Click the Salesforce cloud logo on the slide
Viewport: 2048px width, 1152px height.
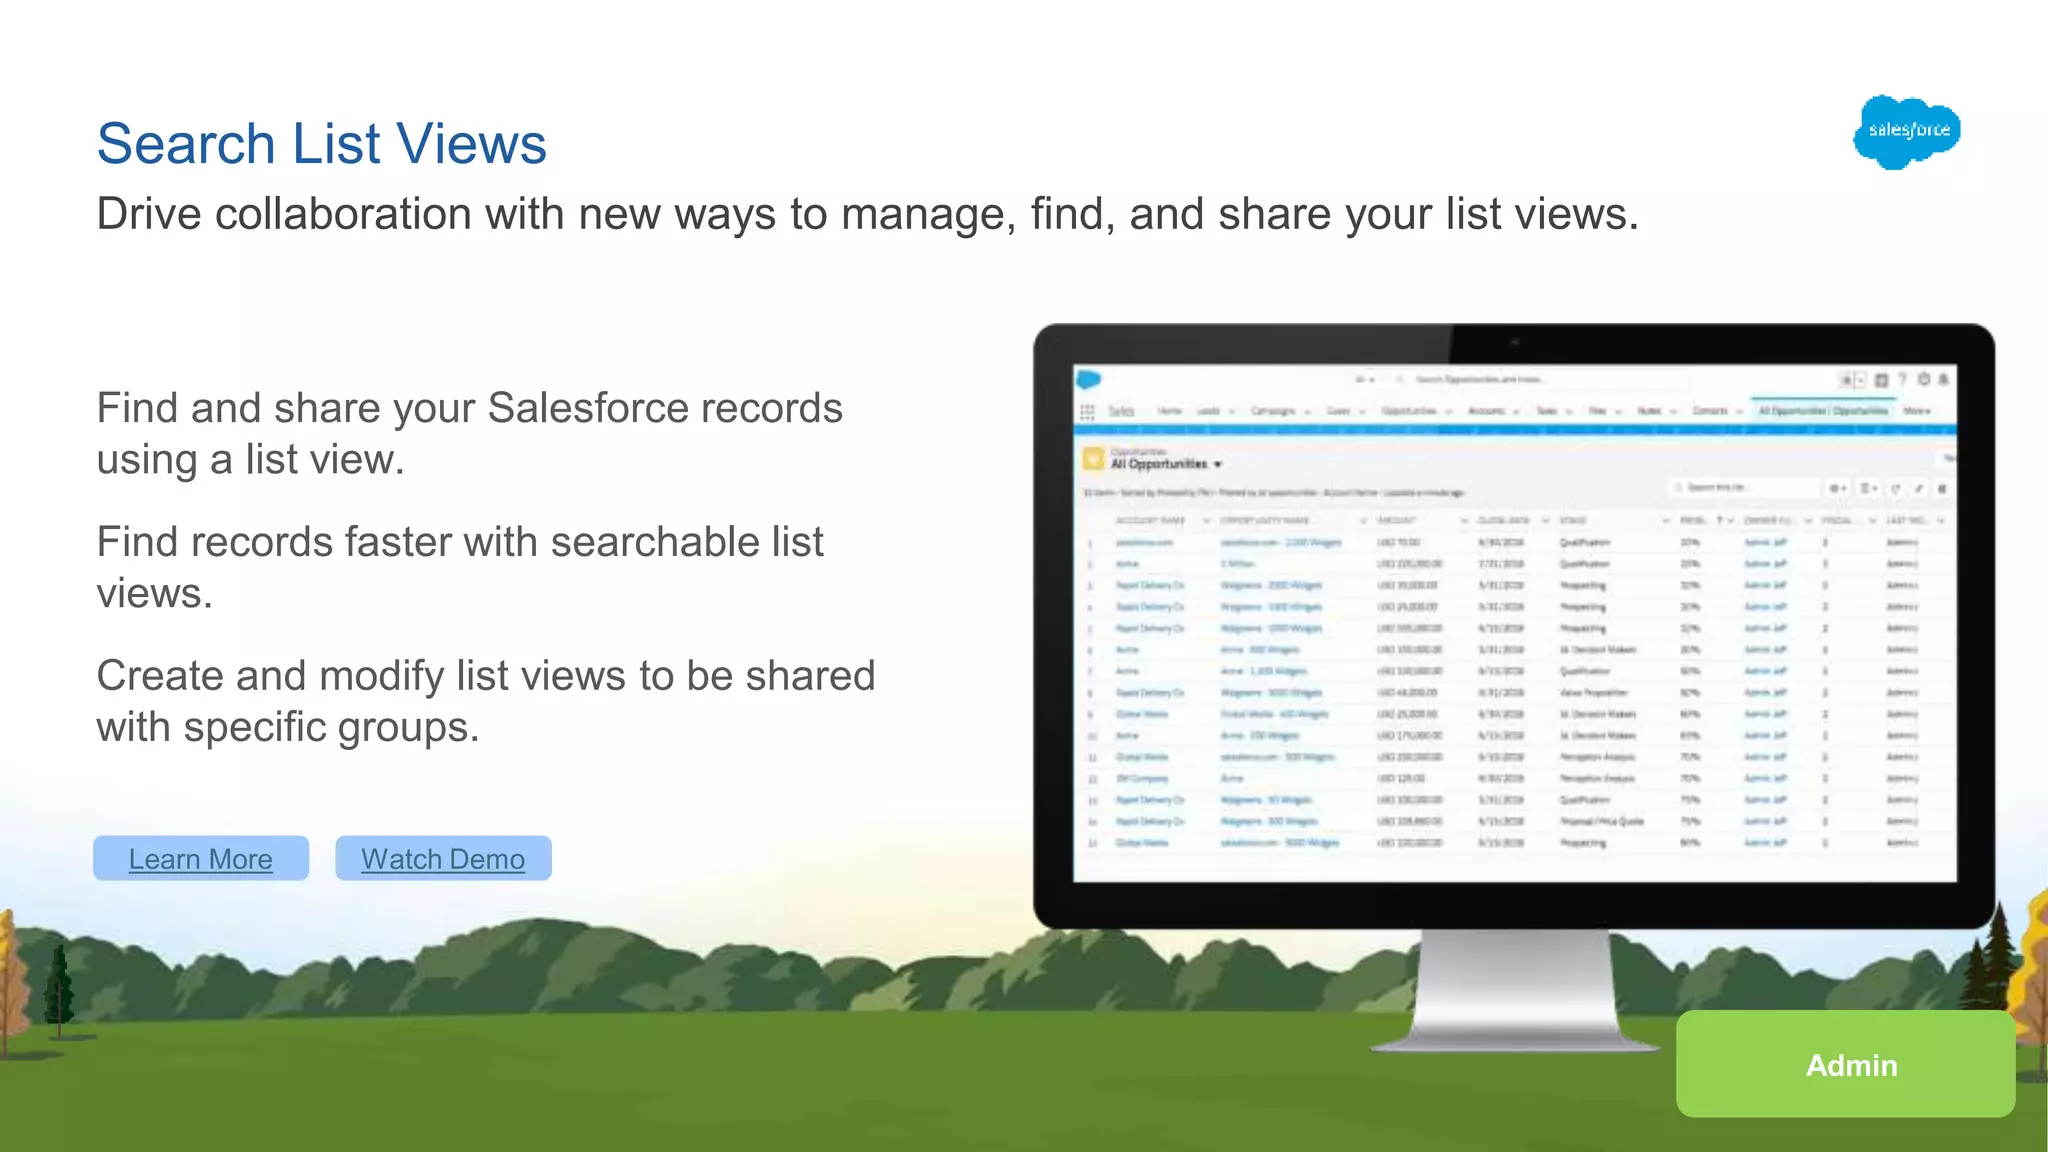(x=1907, y=131)
